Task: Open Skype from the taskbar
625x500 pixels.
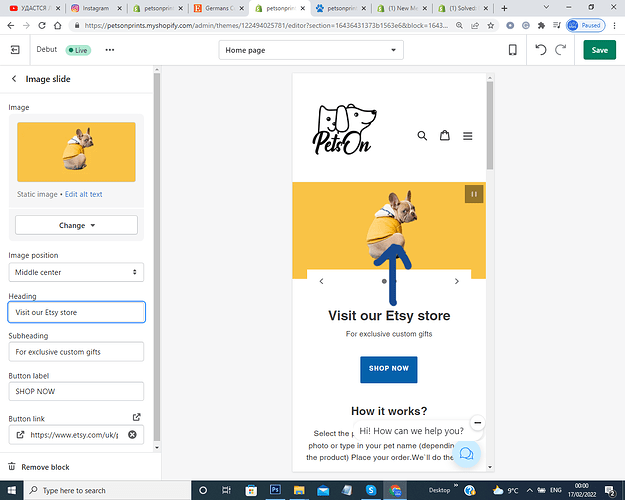Action: coord(371,490)
